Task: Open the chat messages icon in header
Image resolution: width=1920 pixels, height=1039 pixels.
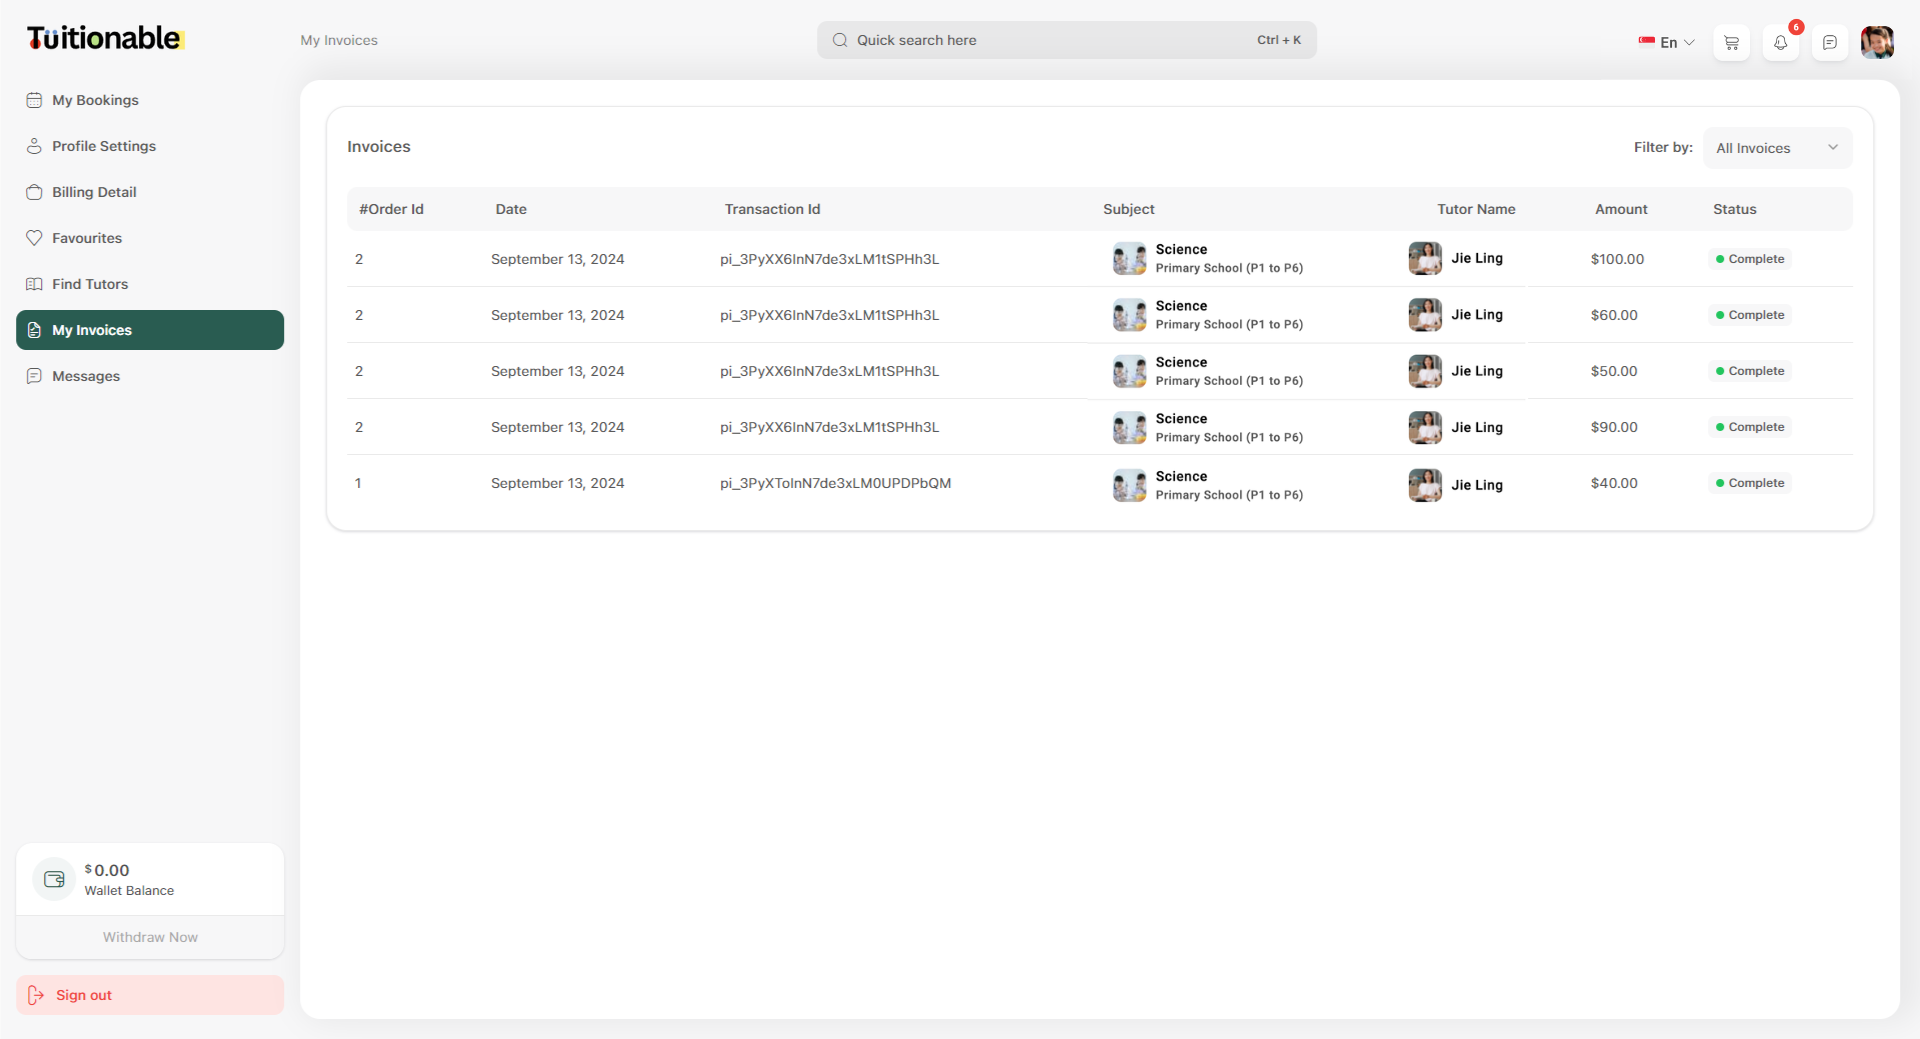Action: [1829, 42]
